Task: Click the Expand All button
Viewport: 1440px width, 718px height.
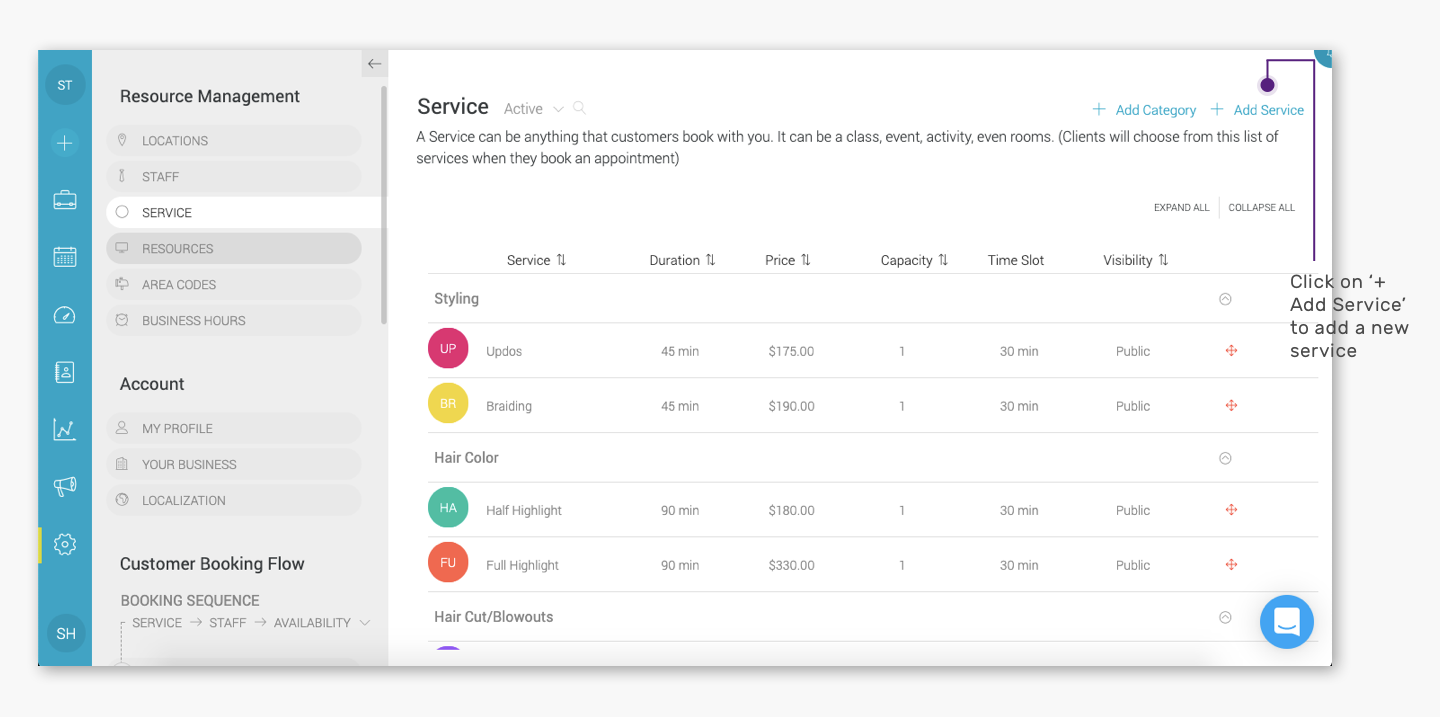Action: (x=1181, y=208)
